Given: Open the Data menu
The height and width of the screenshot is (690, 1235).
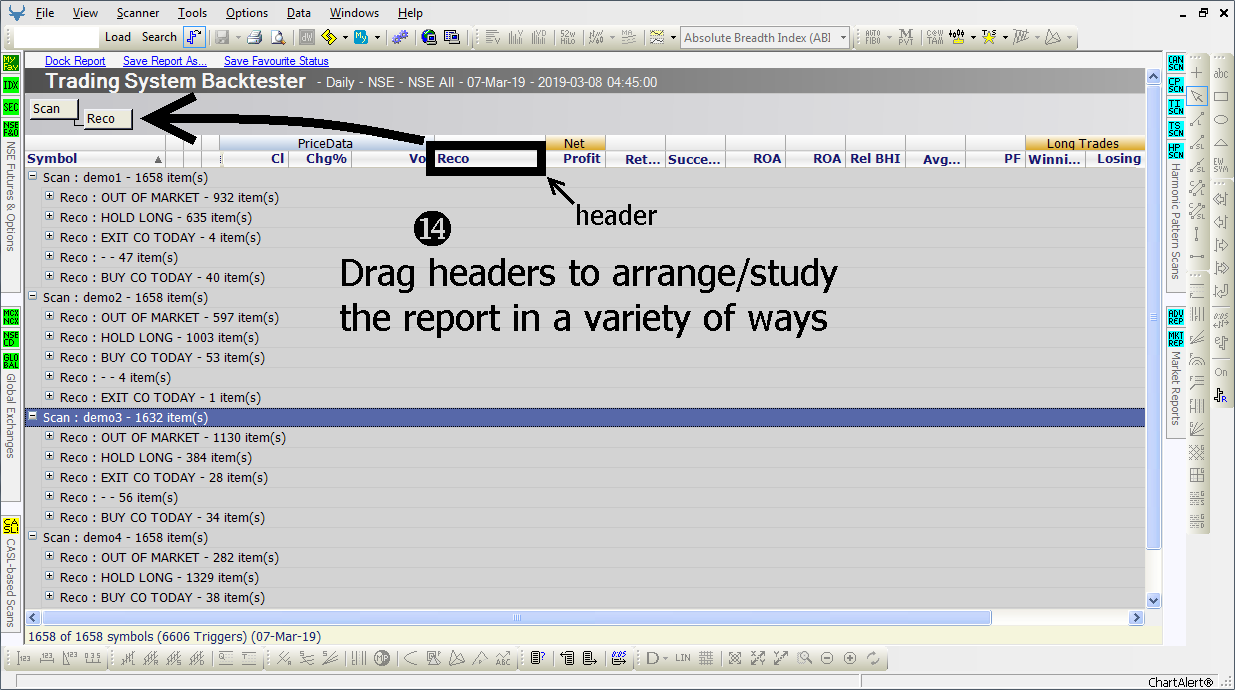Looking at the screenshot, I should click(299, 13).
